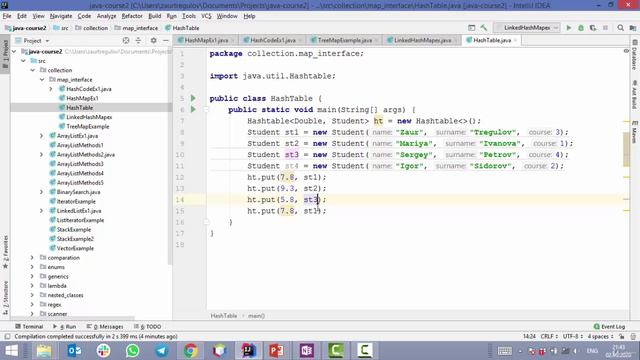Select VectorExample in project tree
This screenshot has width=640, height=360.
[x=75, y=249]
